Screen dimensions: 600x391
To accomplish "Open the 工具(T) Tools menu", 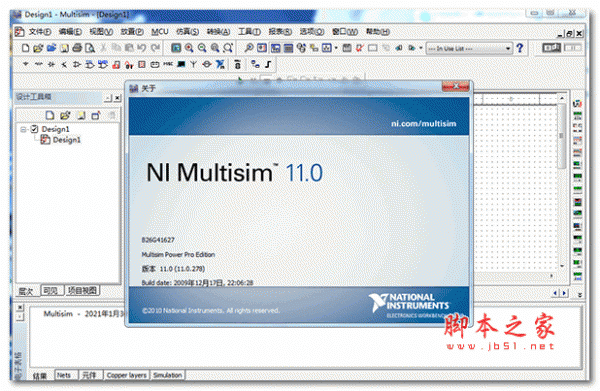I will [x=249, y=32].
